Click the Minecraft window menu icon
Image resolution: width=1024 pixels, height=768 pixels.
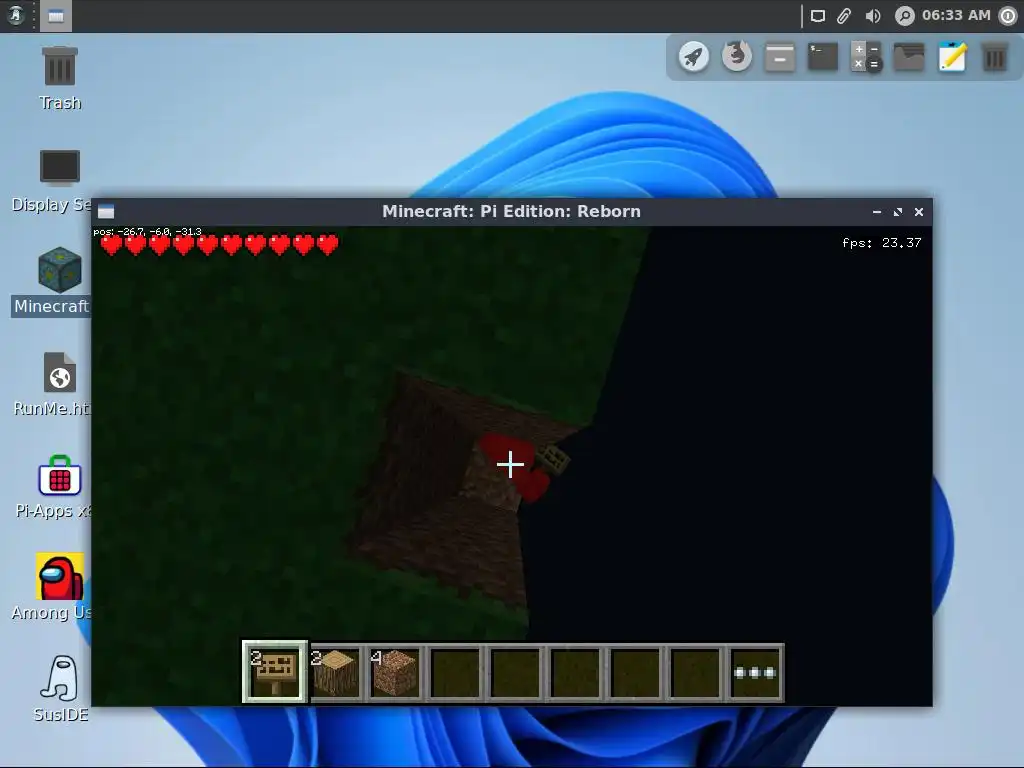[106, 211]
